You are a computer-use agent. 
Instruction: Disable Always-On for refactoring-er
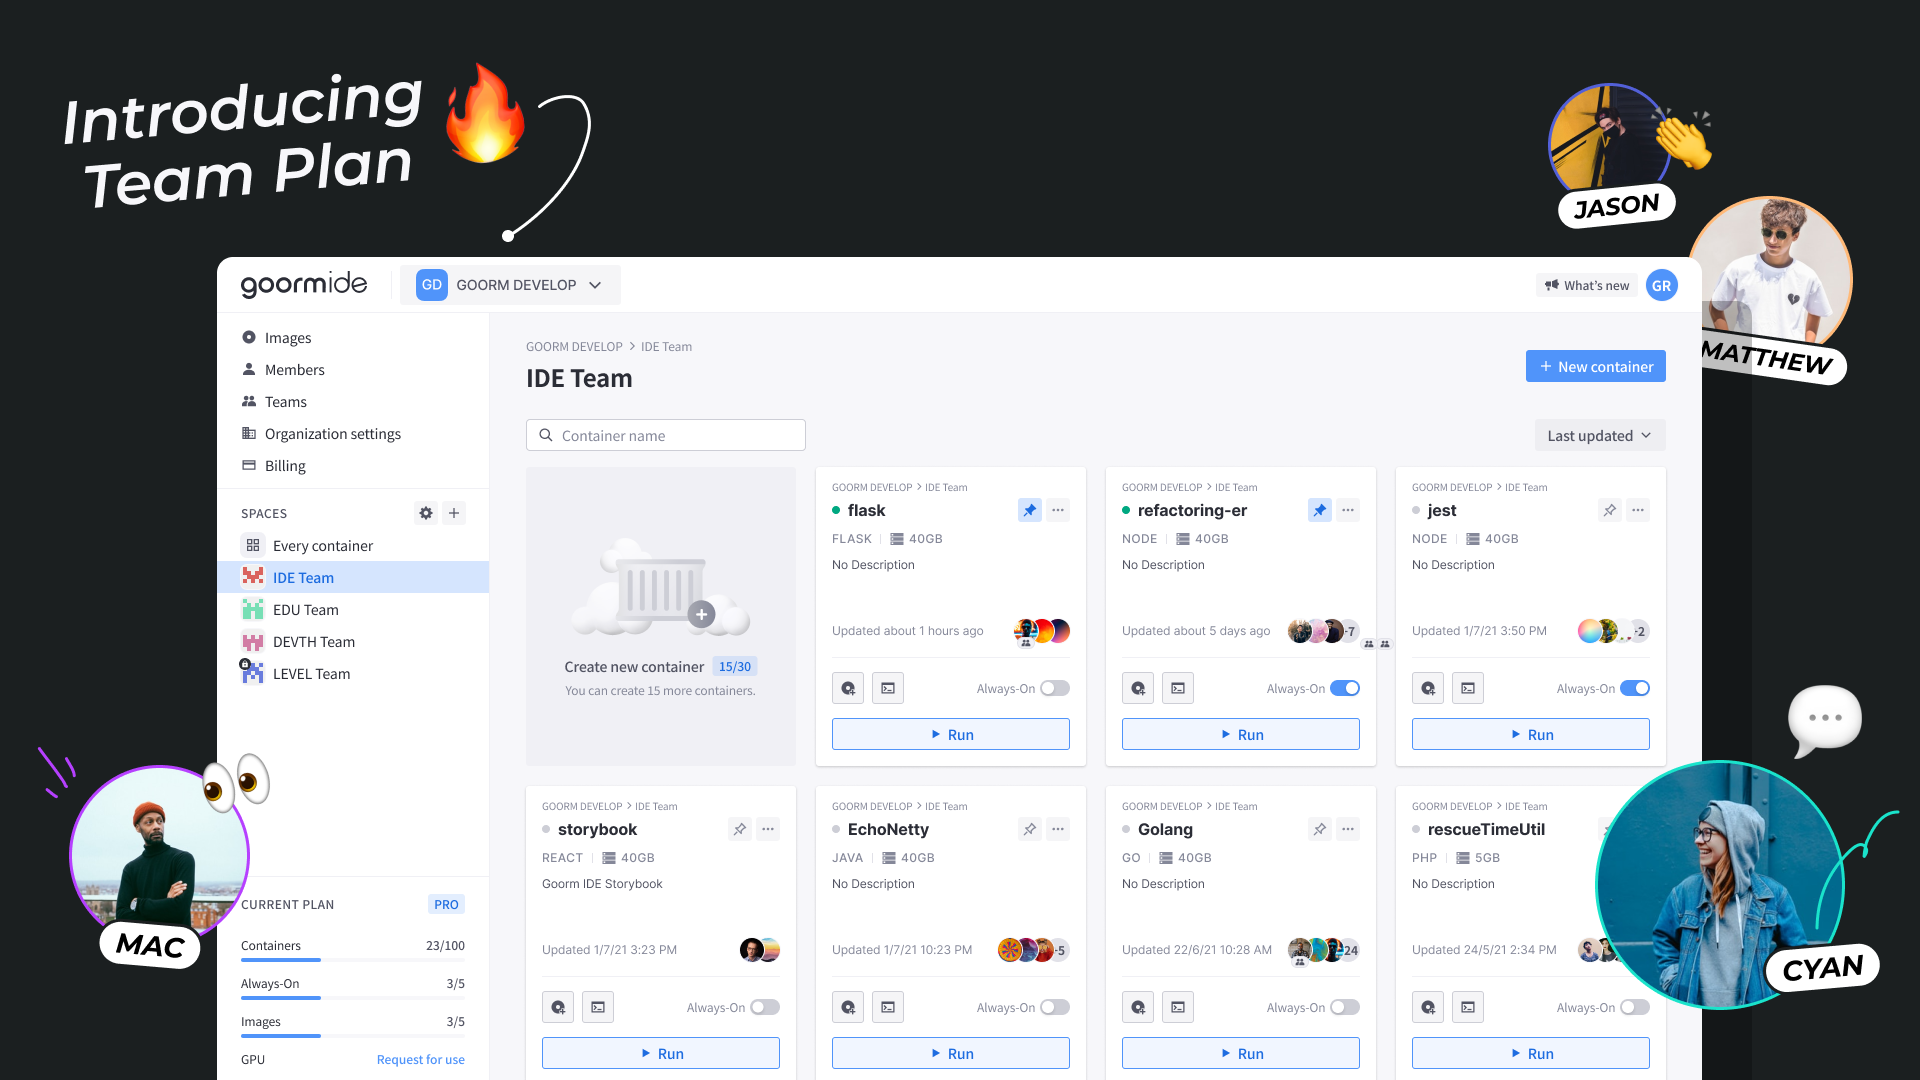pyautogui.click(x=1345, y=688)
